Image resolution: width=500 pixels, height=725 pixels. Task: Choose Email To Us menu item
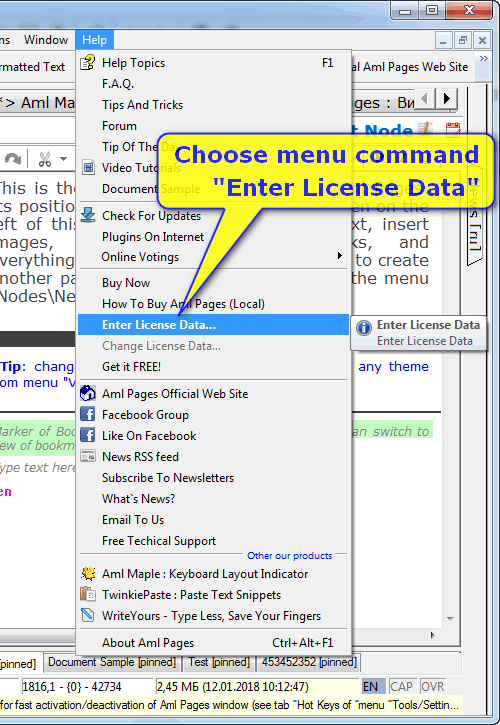pyautogui.click(x=213, y=520)
